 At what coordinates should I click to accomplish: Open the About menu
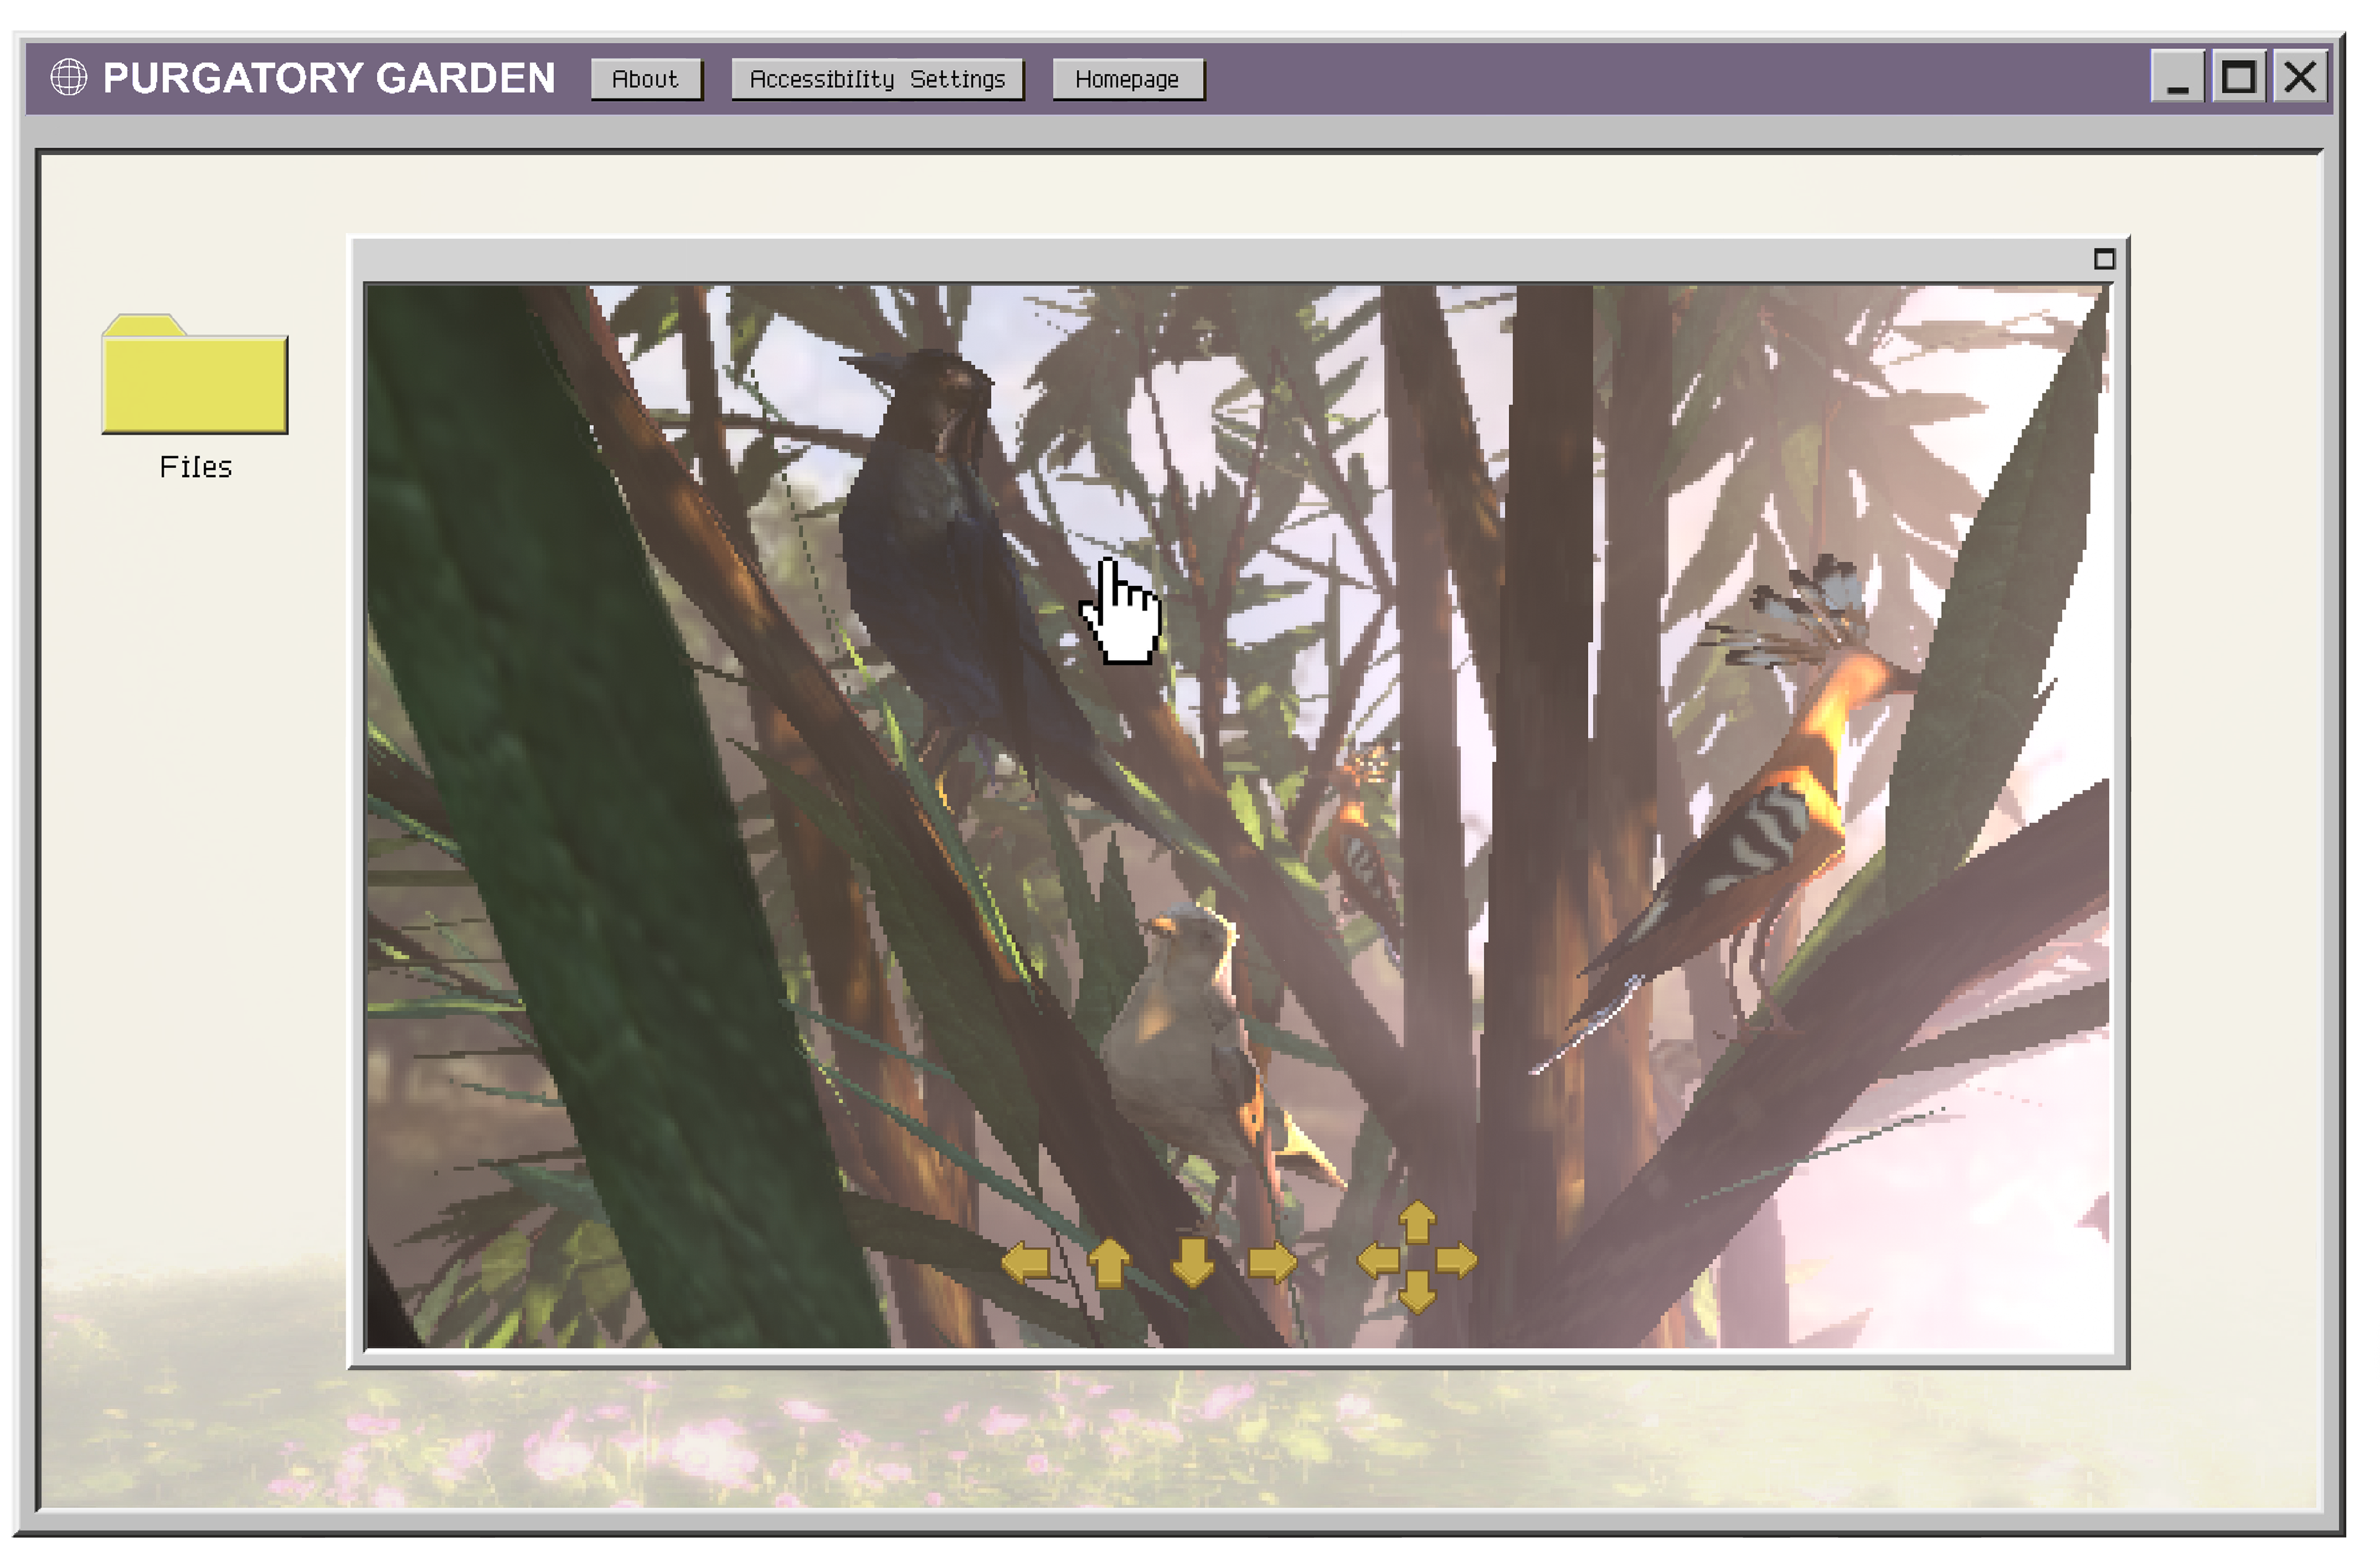click(x=645, y=80)
